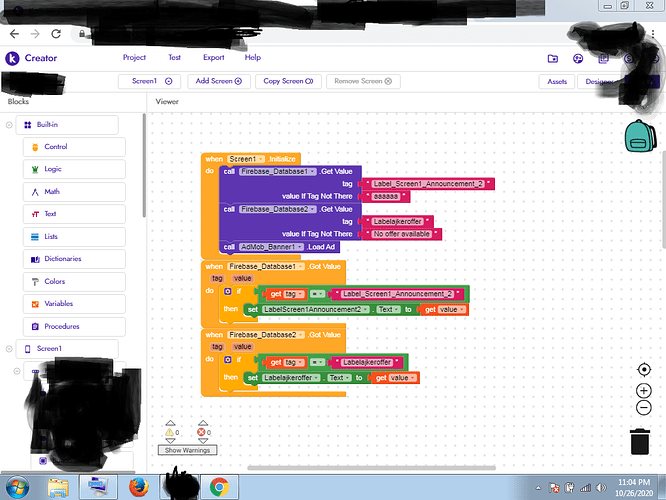Open the volume control in system tray
666x500 pixels.
pos(601,488)
